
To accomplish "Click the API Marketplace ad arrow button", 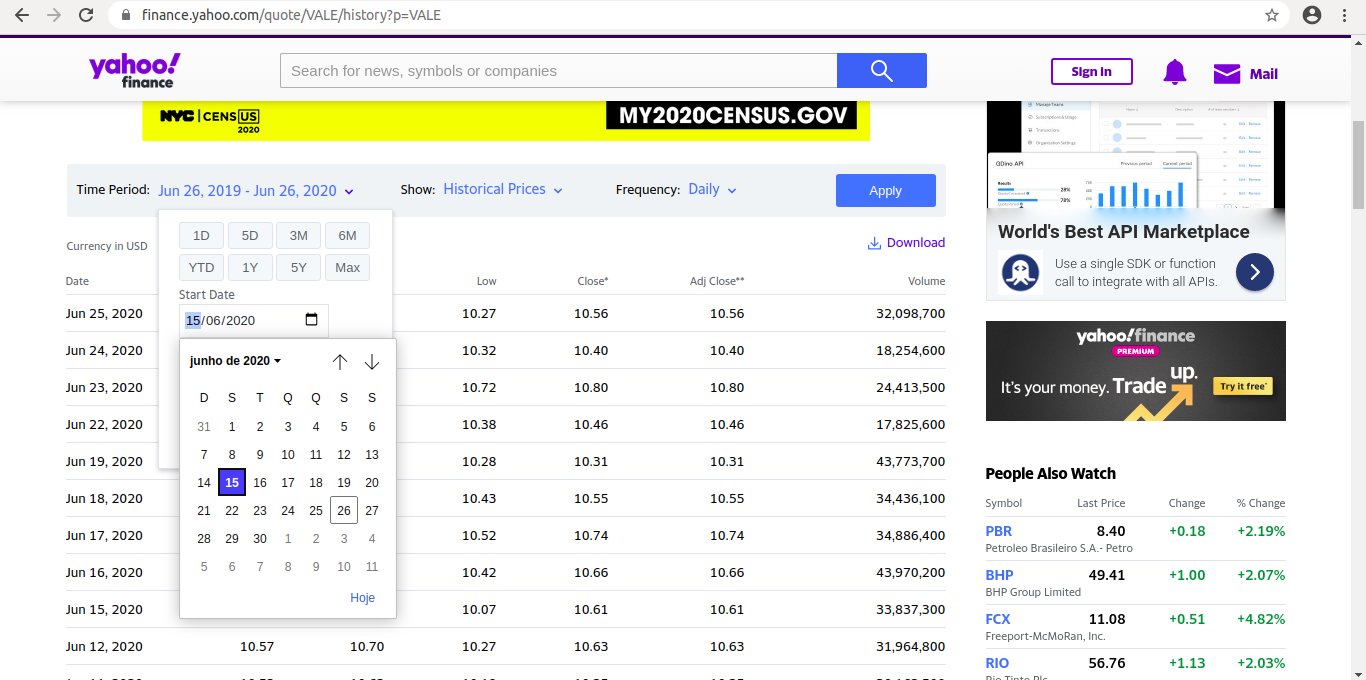I will click(1254, 271).
